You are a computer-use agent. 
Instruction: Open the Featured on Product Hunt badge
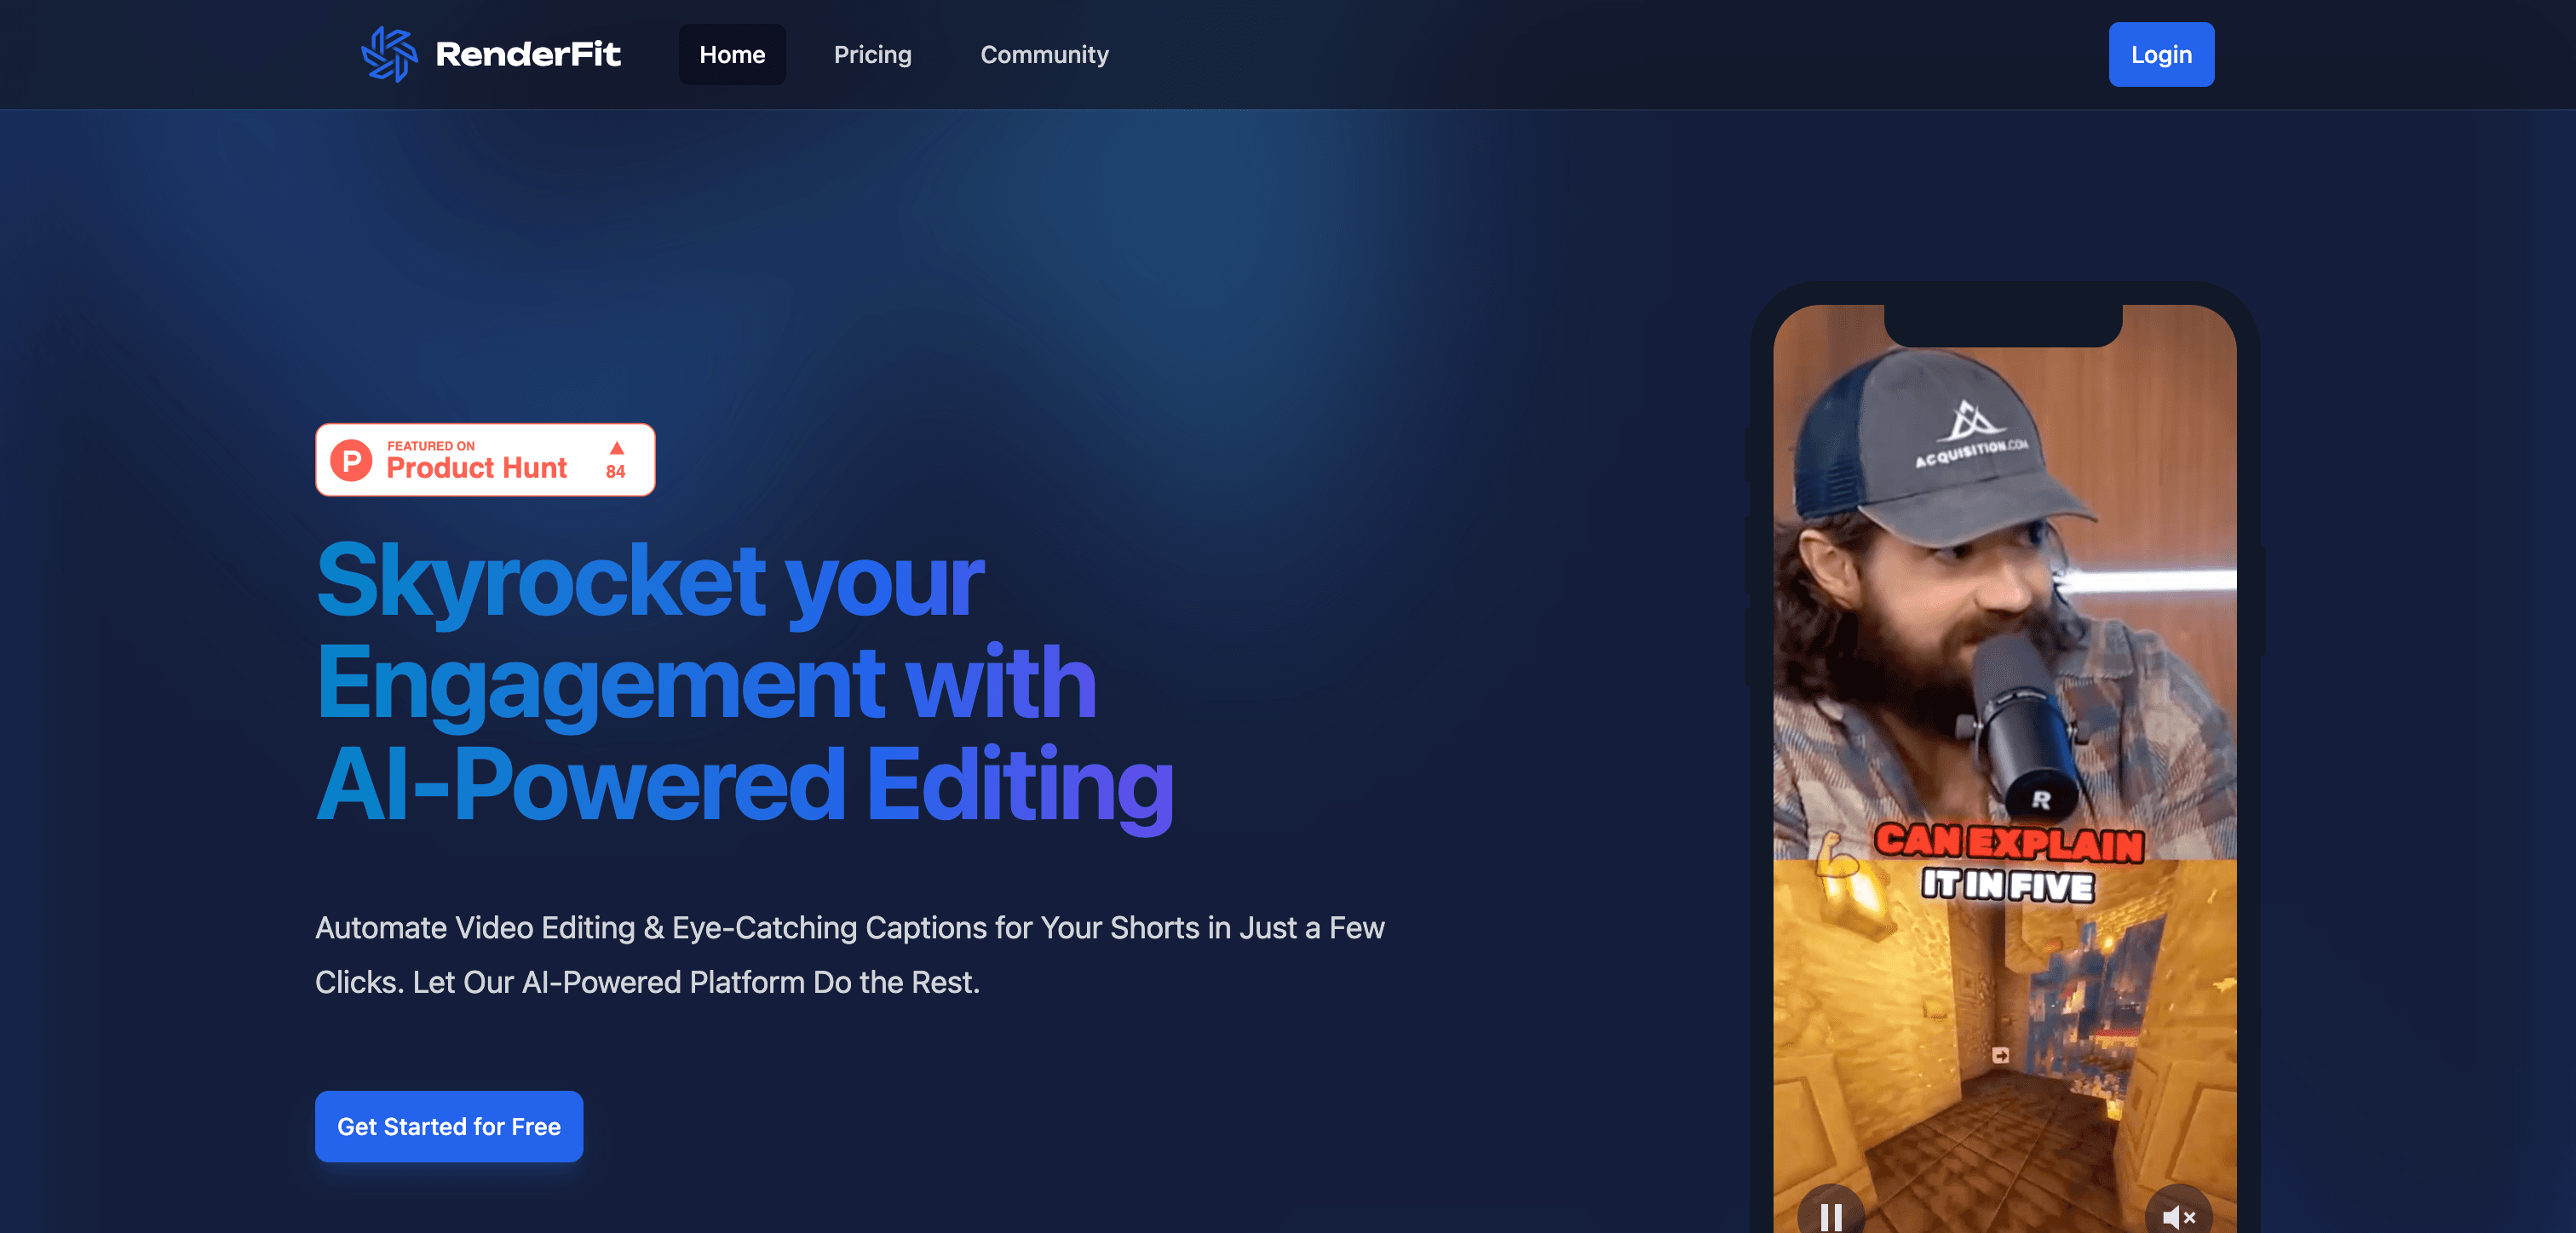coord(485,459)
